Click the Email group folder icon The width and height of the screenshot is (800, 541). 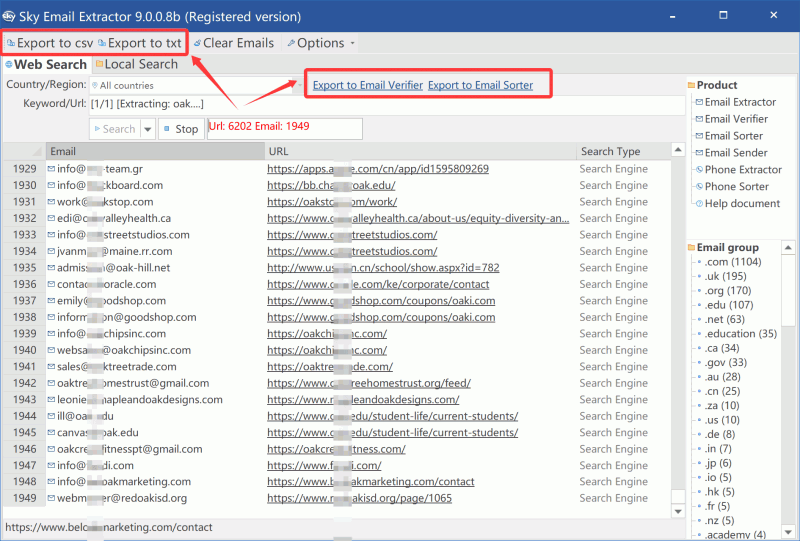click(691, 248)
